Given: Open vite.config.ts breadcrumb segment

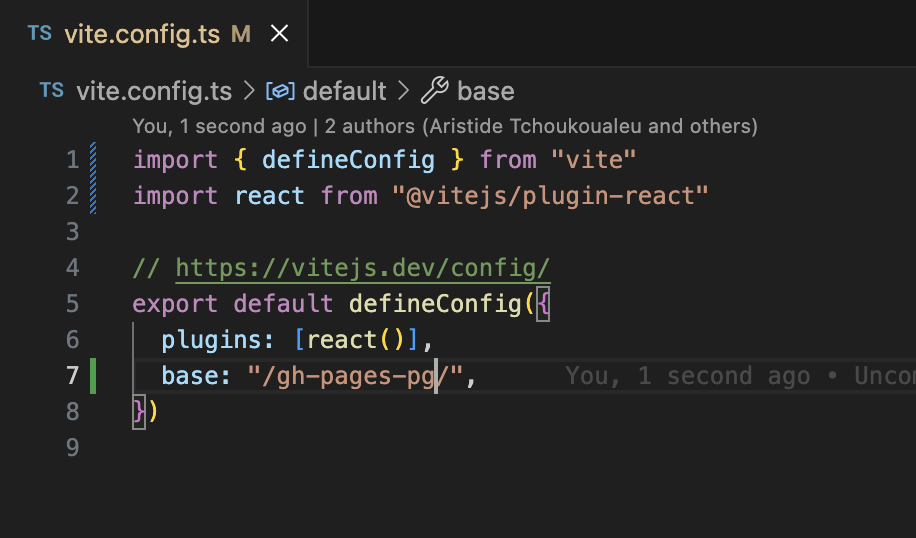Looking at the screenshot, I should (x=154, y=91).
